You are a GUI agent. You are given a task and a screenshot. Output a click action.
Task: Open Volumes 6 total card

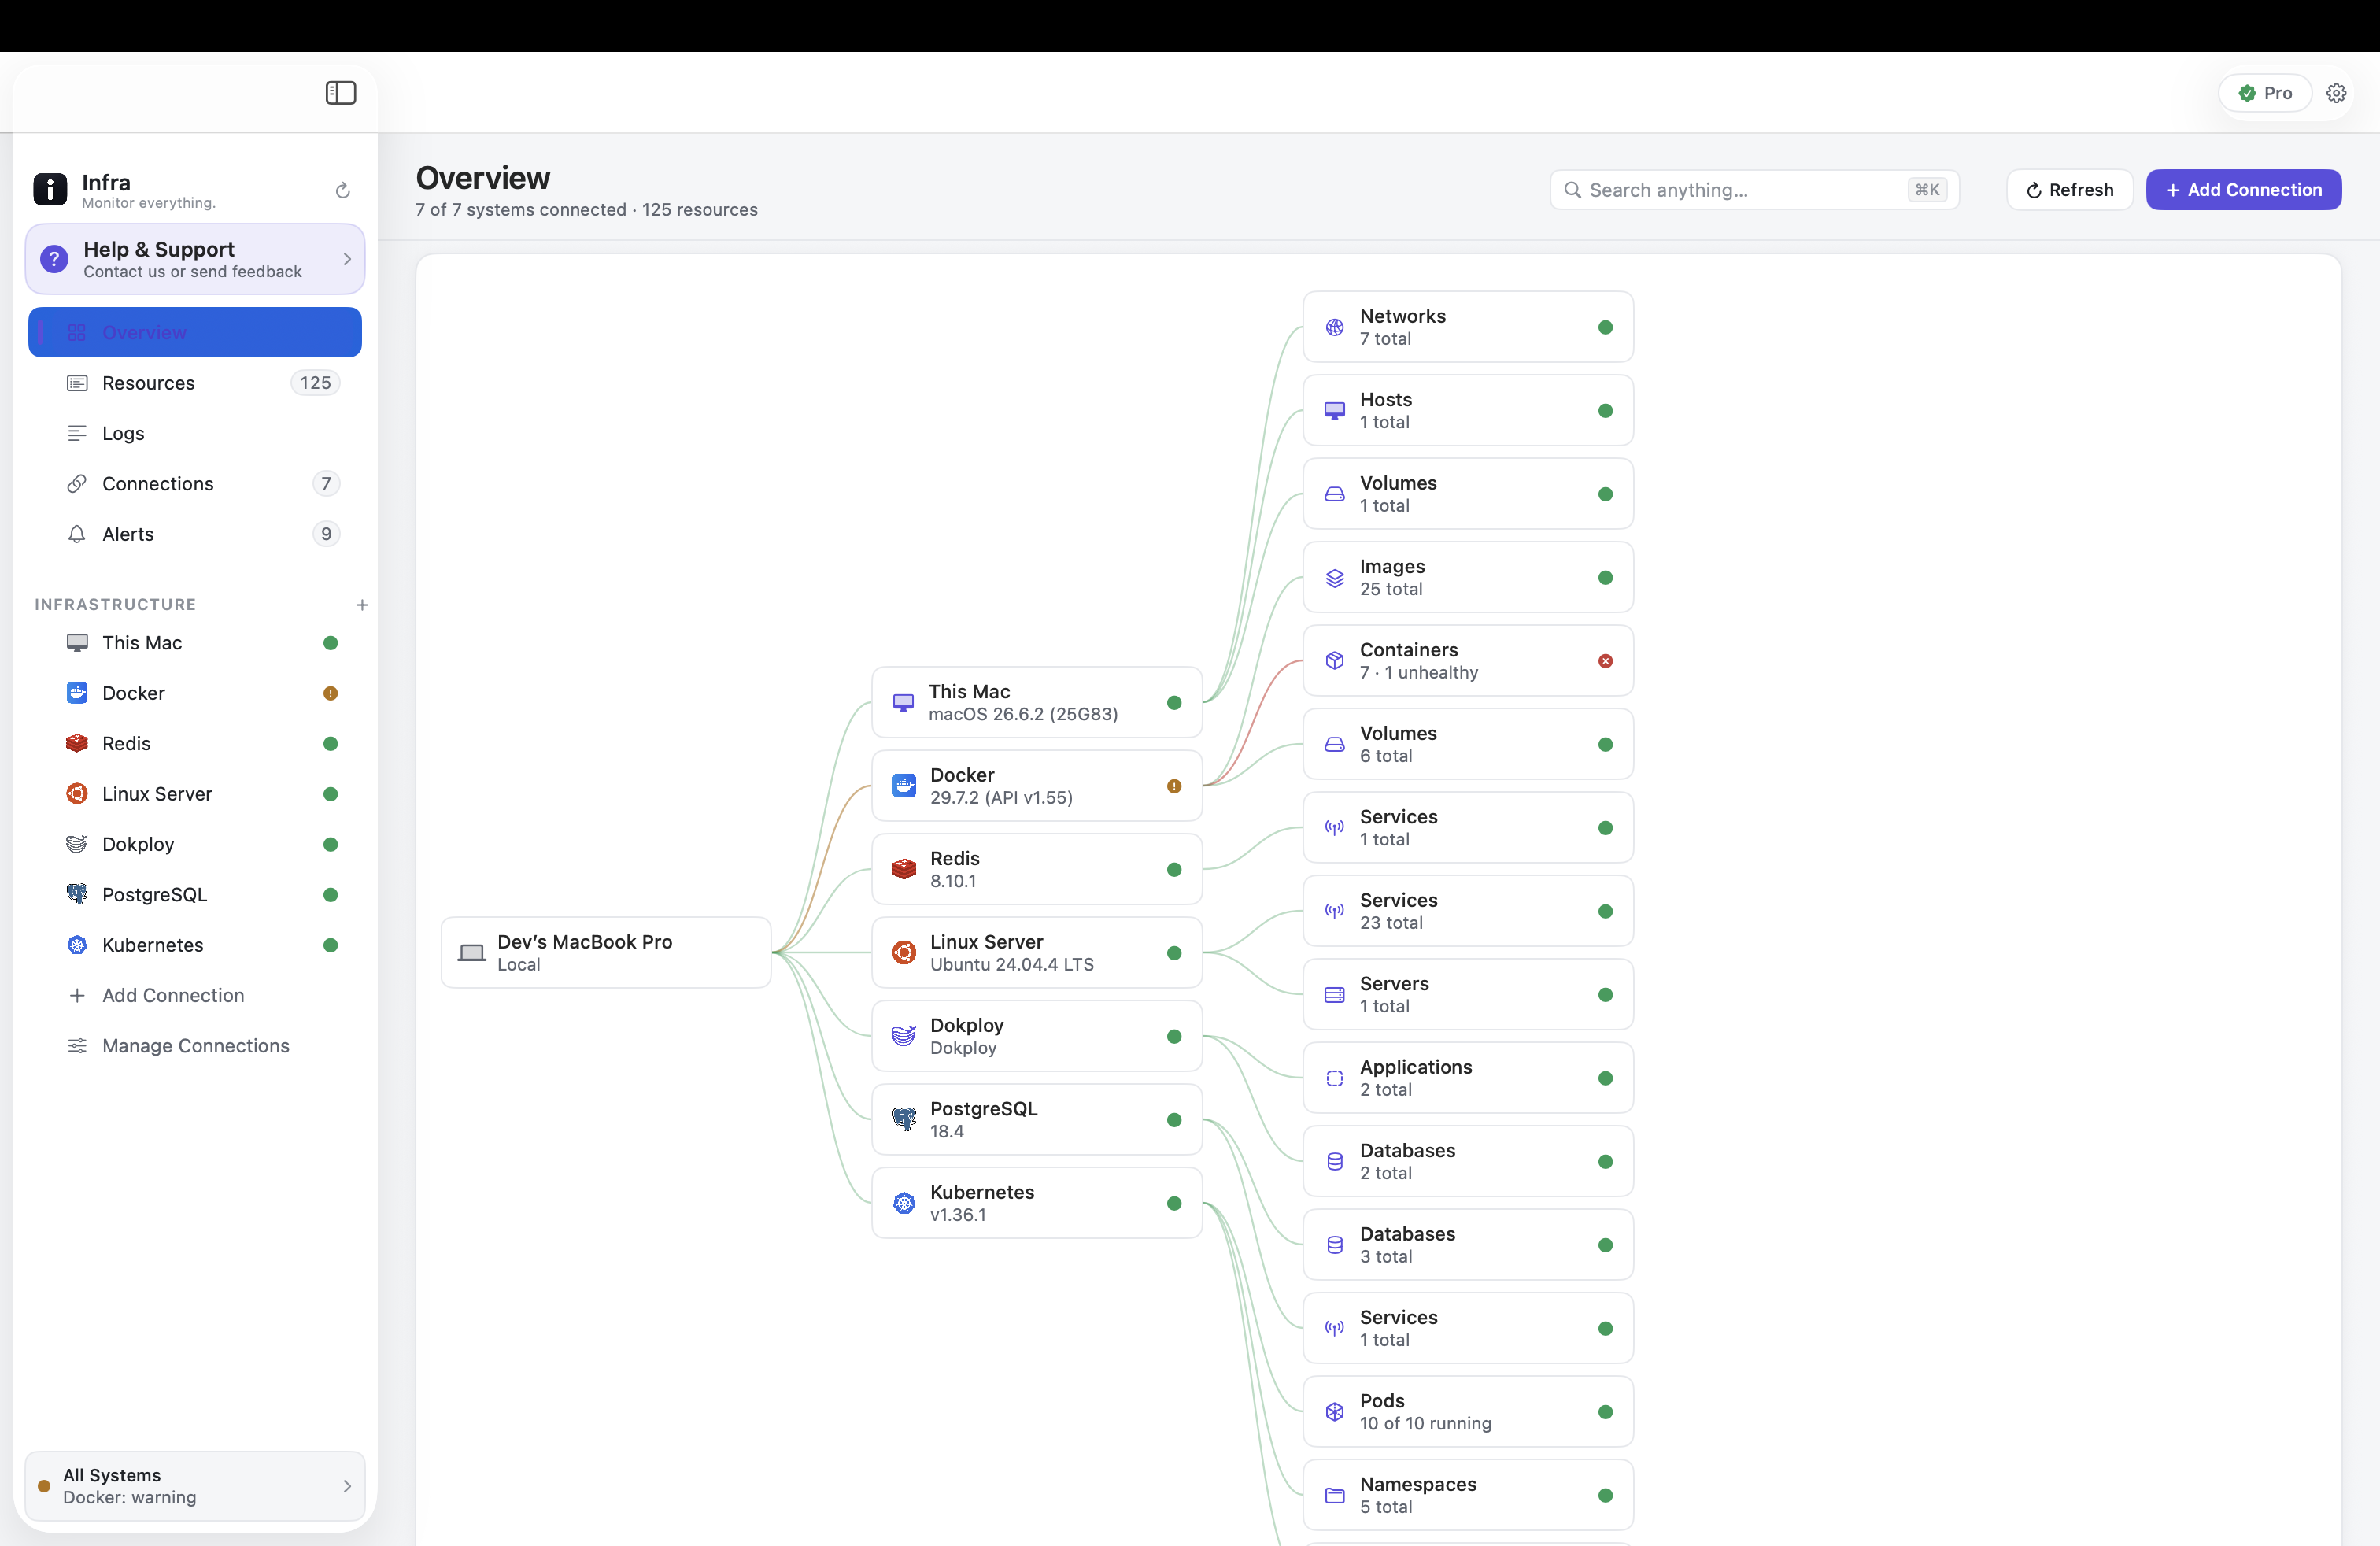(x=1468, y=745)
